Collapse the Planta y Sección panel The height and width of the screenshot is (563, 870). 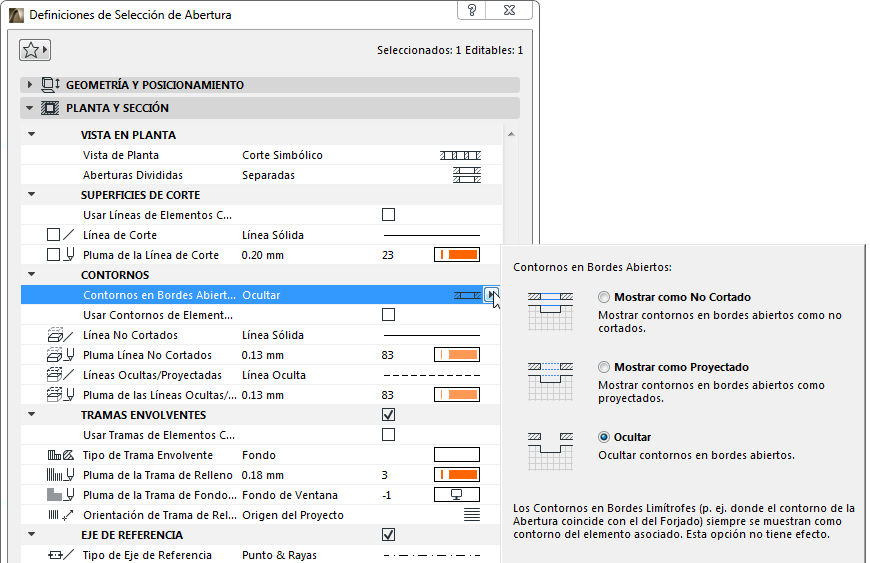click(29, 108)
